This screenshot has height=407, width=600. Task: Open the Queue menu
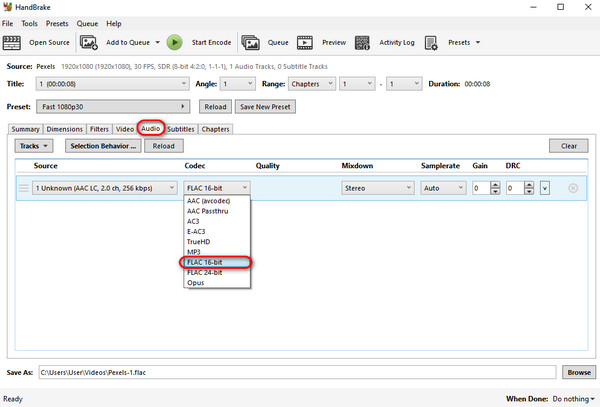[87, 23]
